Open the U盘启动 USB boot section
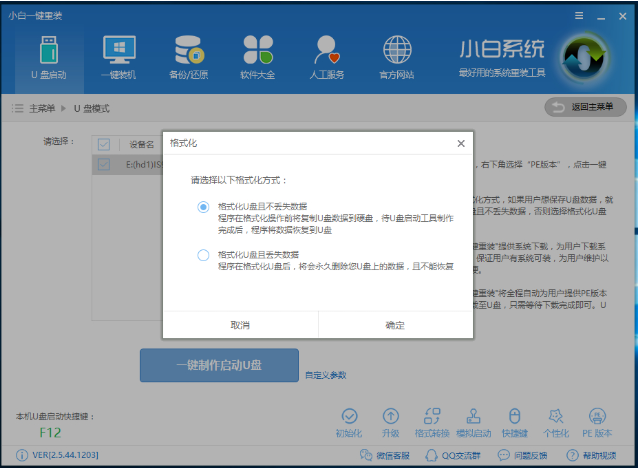 coord(48,56)
